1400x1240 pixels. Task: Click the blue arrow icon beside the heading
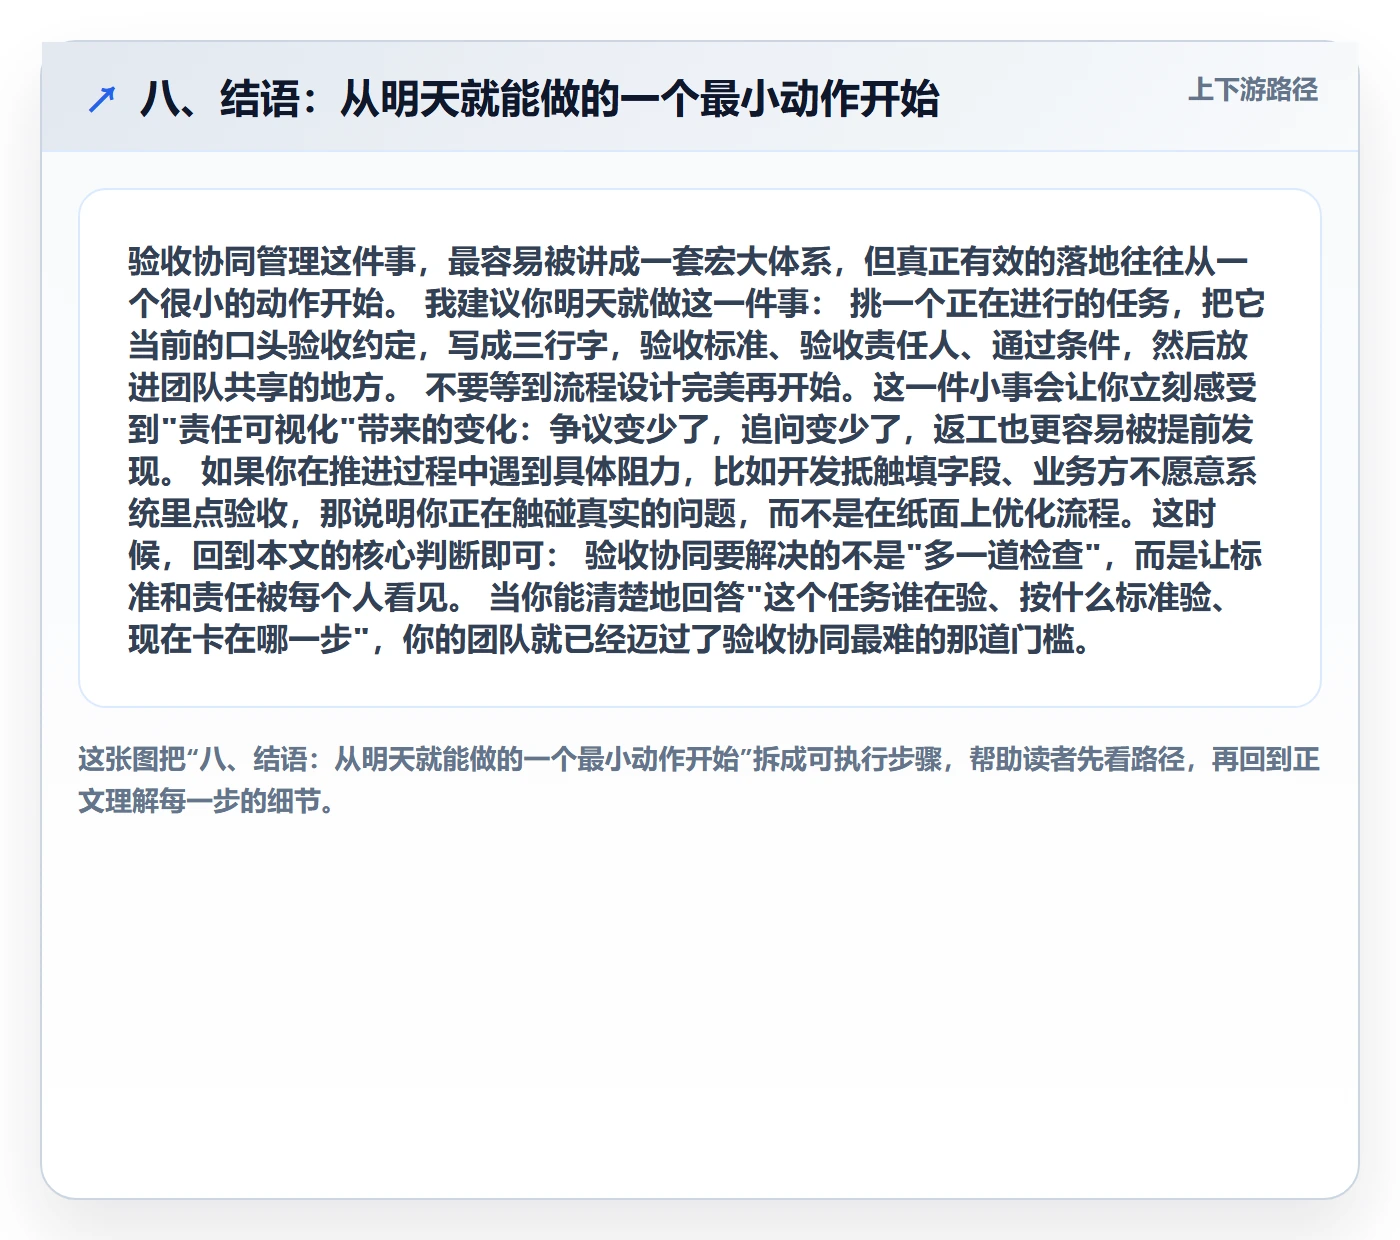click(102, 99)
